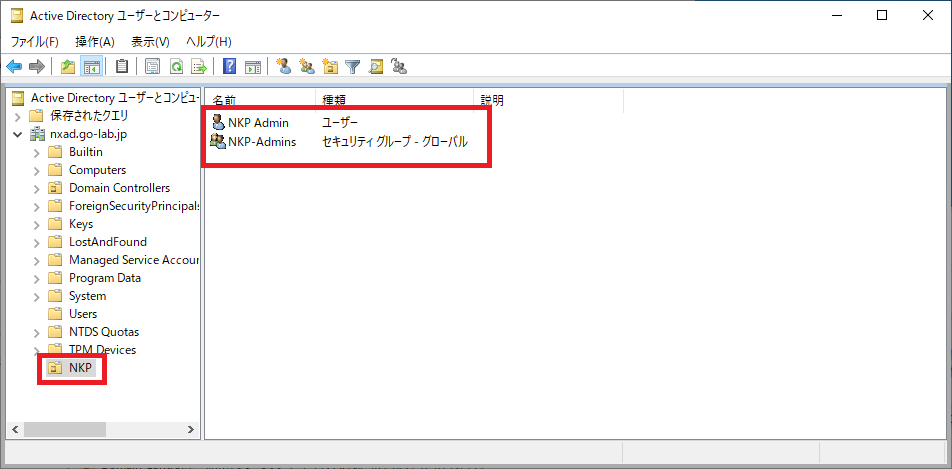Toggle the action pane toolbar icon
952x469 pixels.
point(253,66)
